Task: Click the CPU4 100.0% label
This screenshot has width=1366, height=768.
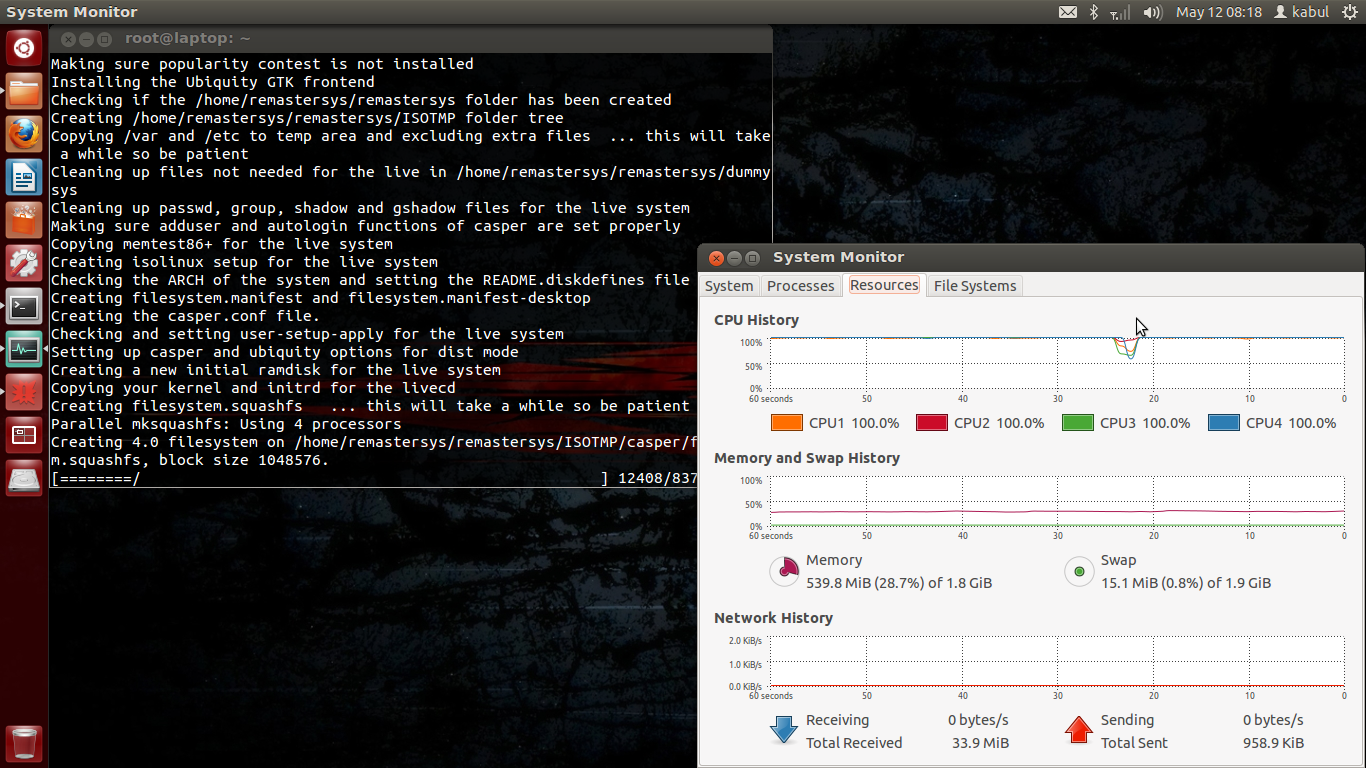Action: point(1291,423)
